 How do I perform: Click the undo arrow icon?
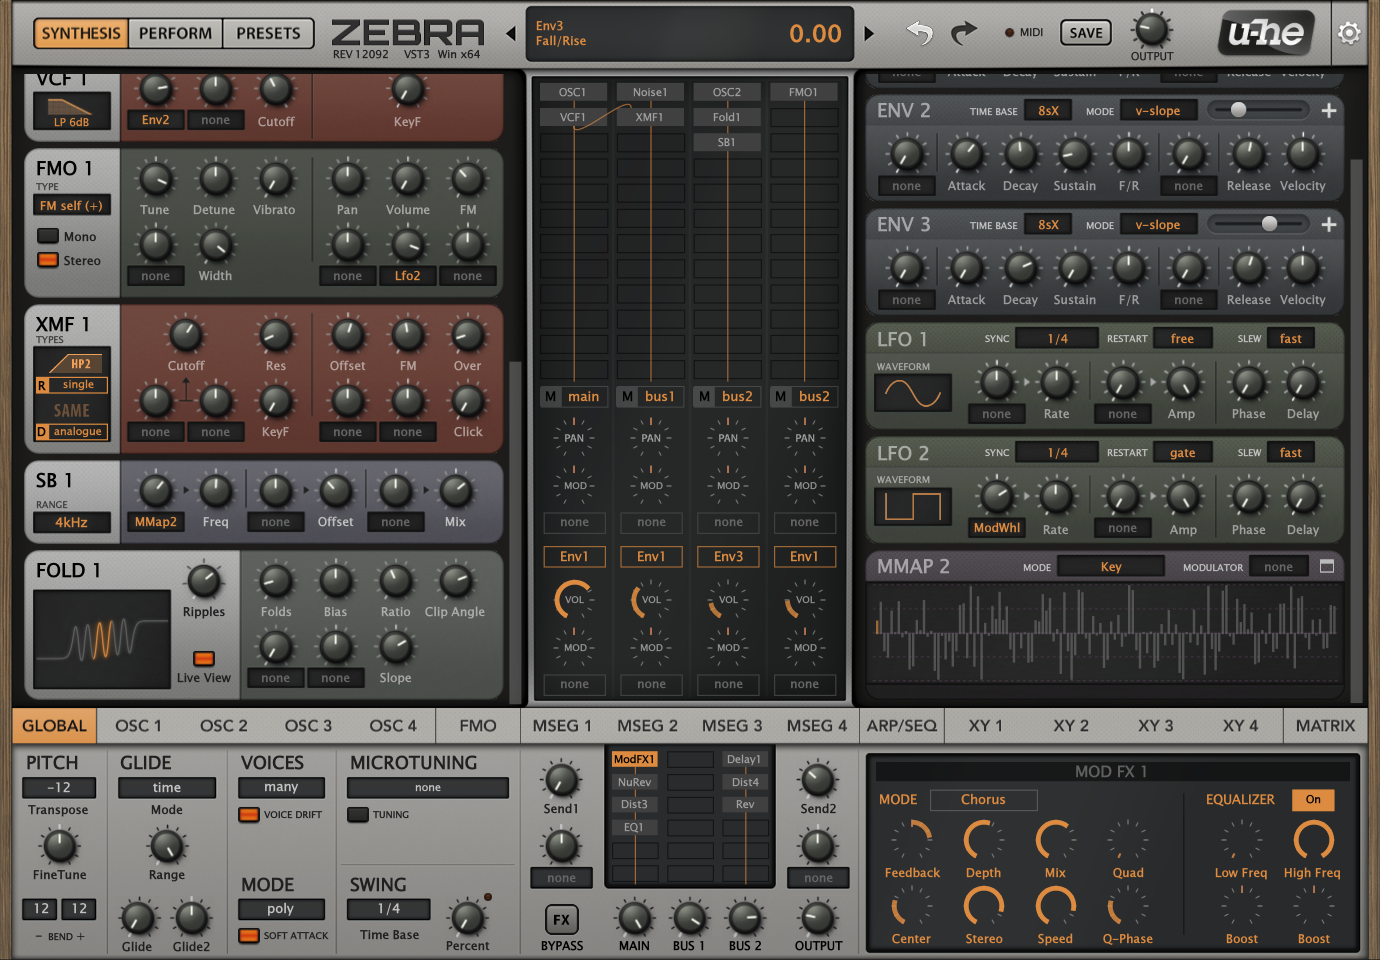point(919,33)
